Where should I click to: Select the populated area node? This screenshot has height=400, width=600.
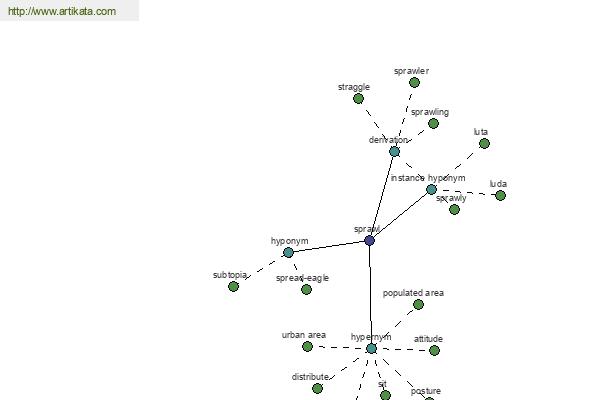(x=419, y=304)
